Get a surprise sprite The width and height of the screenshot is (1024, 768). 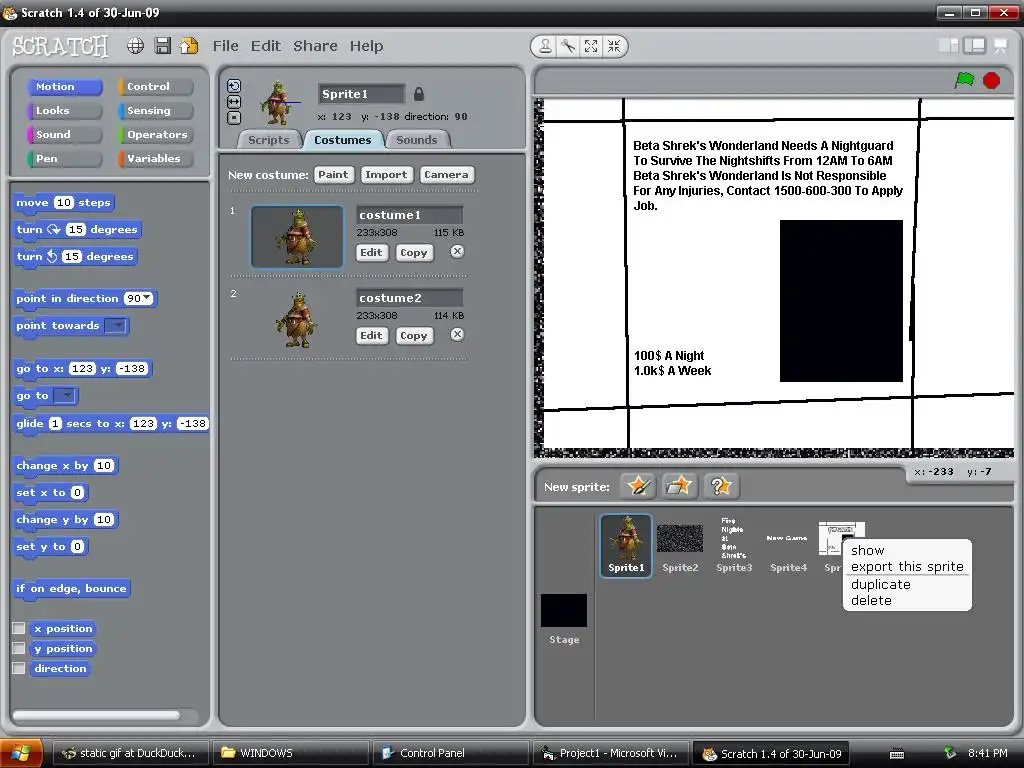tap(720, 486)
